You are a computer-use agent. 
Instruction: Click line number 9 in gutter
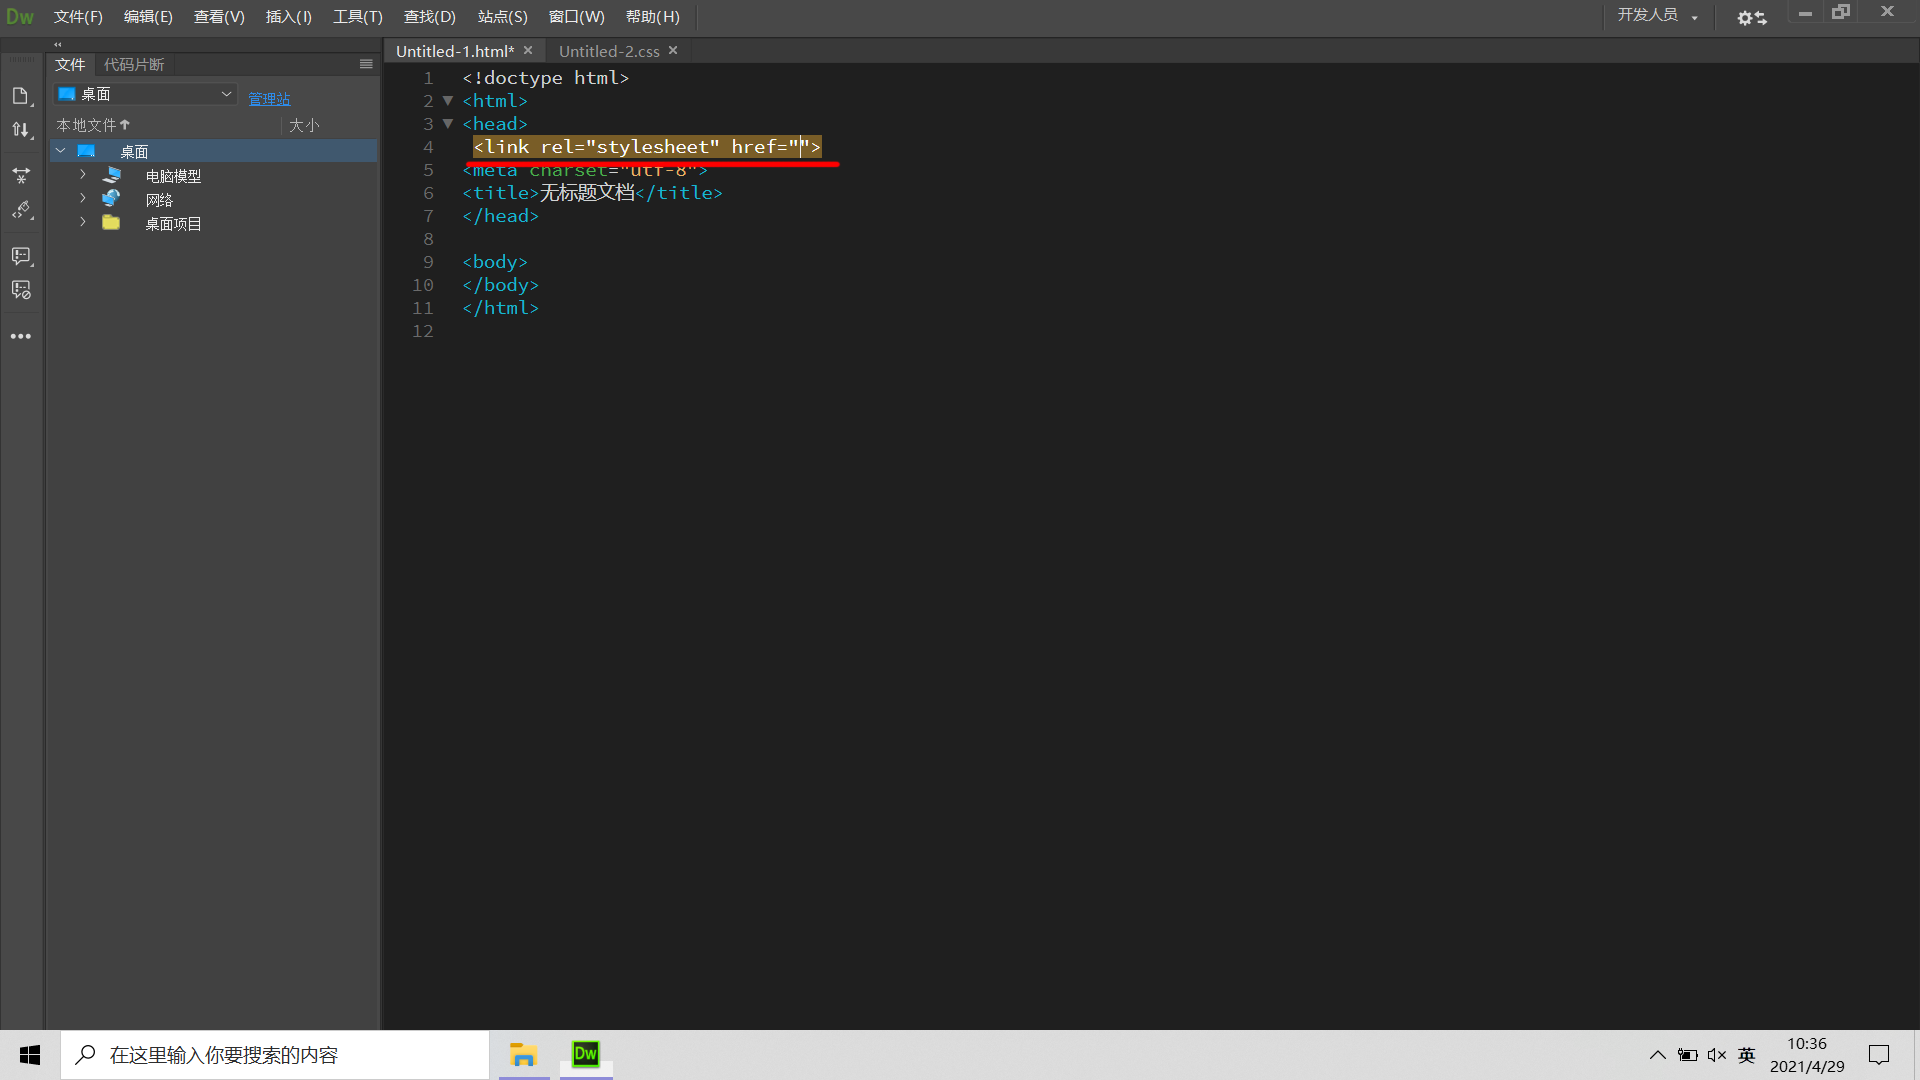pyautogui.click(x=428, y=262)
